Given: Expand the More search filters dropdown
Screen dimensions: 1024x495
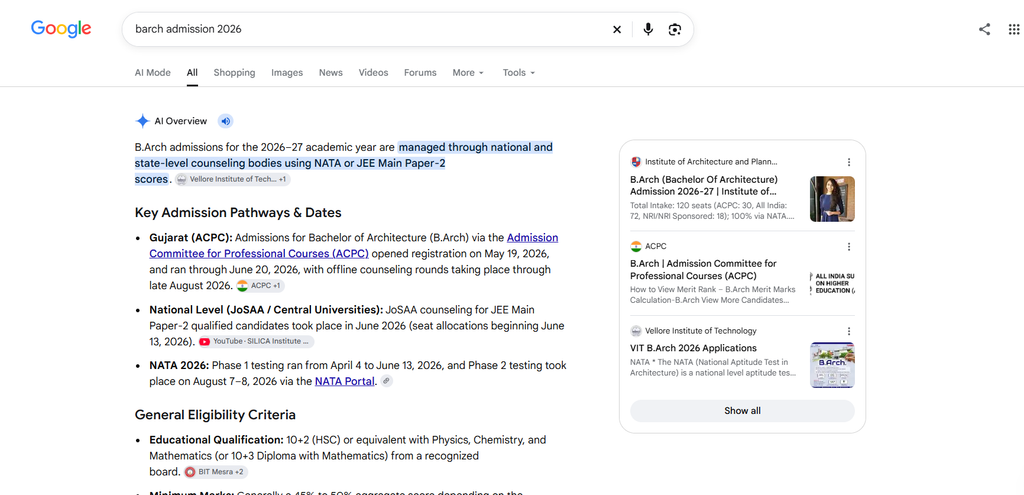Looking at the screenshot, I should pos(468,72).
